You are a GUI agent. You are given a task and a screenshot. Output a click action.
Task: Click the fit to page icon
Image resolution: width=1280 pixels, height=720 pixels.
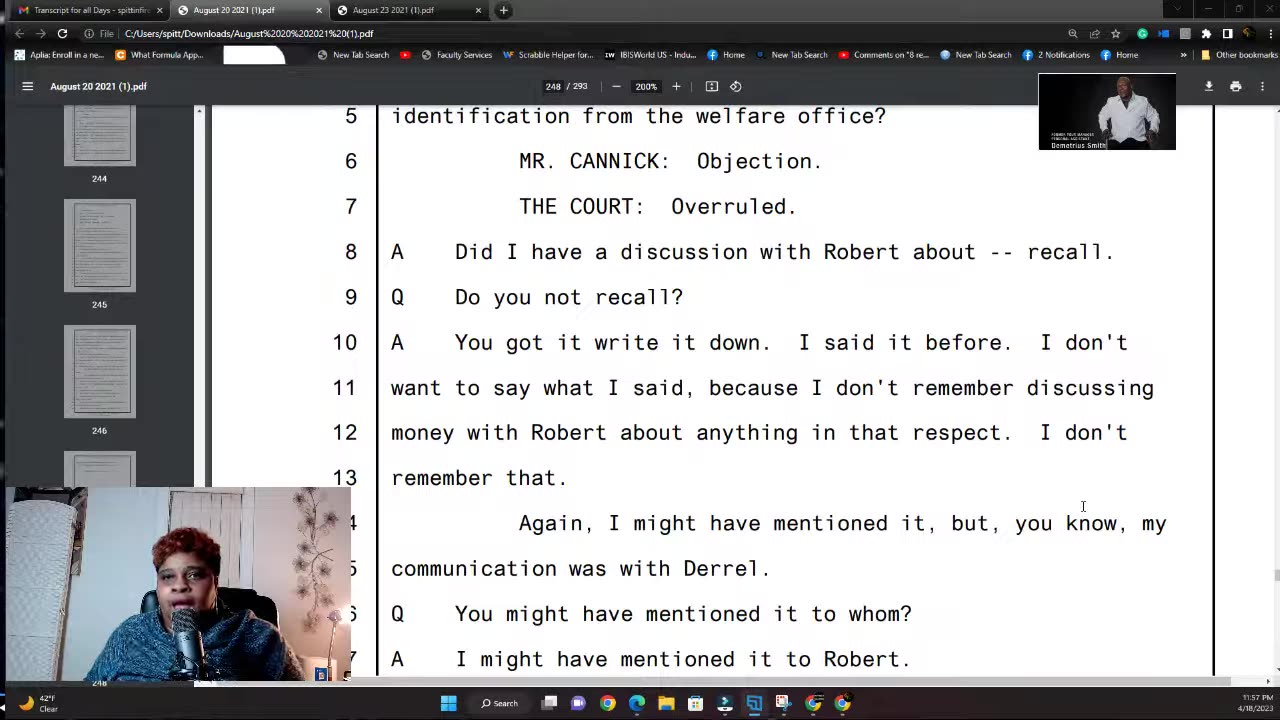click(712, 86)
